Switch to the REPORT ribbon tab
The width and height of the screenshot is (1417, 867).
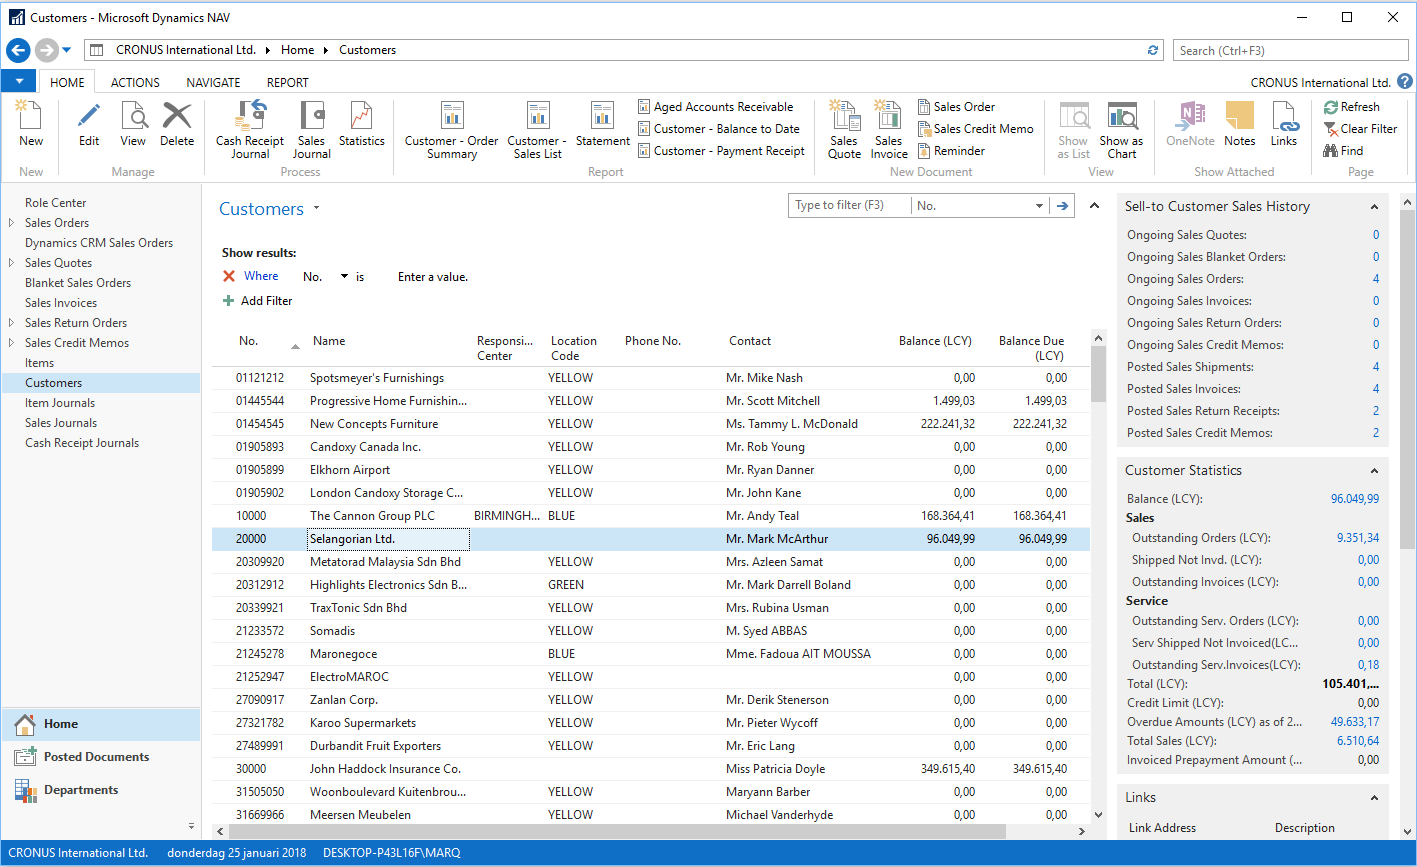287,83
